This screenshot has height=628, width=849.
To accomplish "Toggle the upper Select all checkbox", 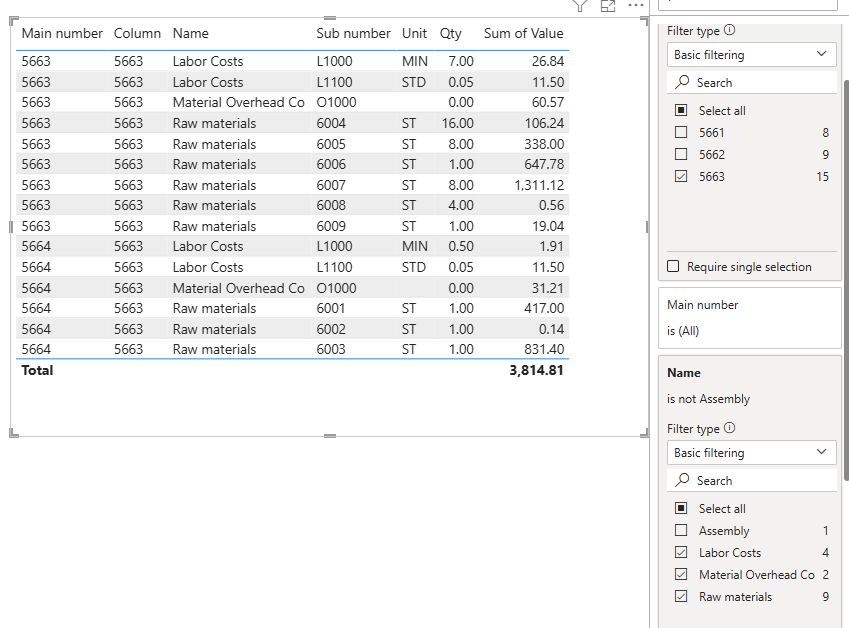I will [681, 110].
